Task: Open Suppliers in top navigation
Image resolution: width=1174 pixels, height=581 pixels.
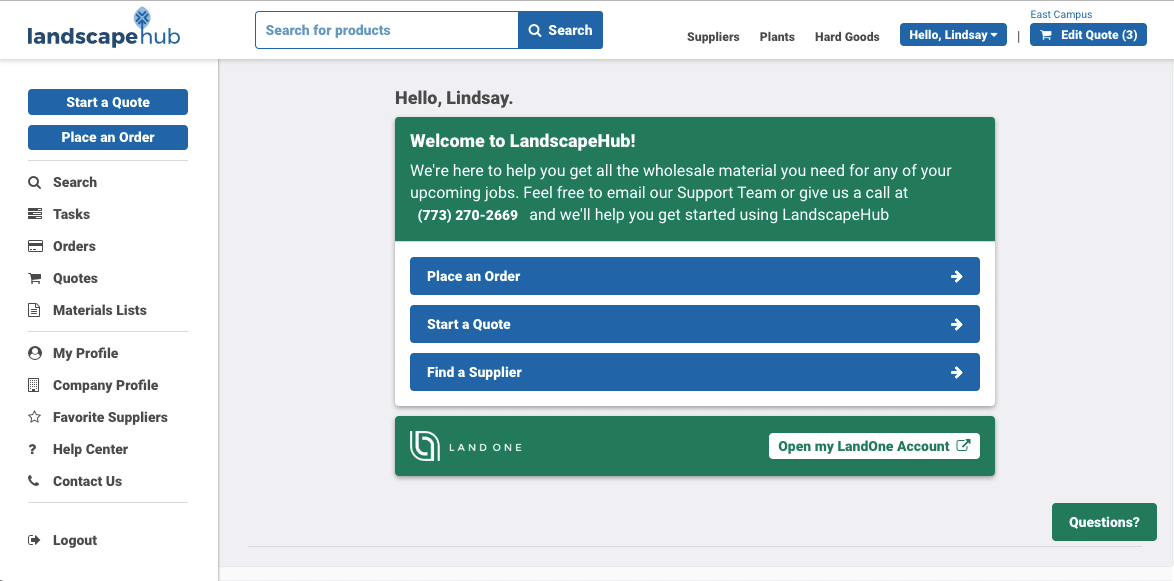Action: [713, 37]
